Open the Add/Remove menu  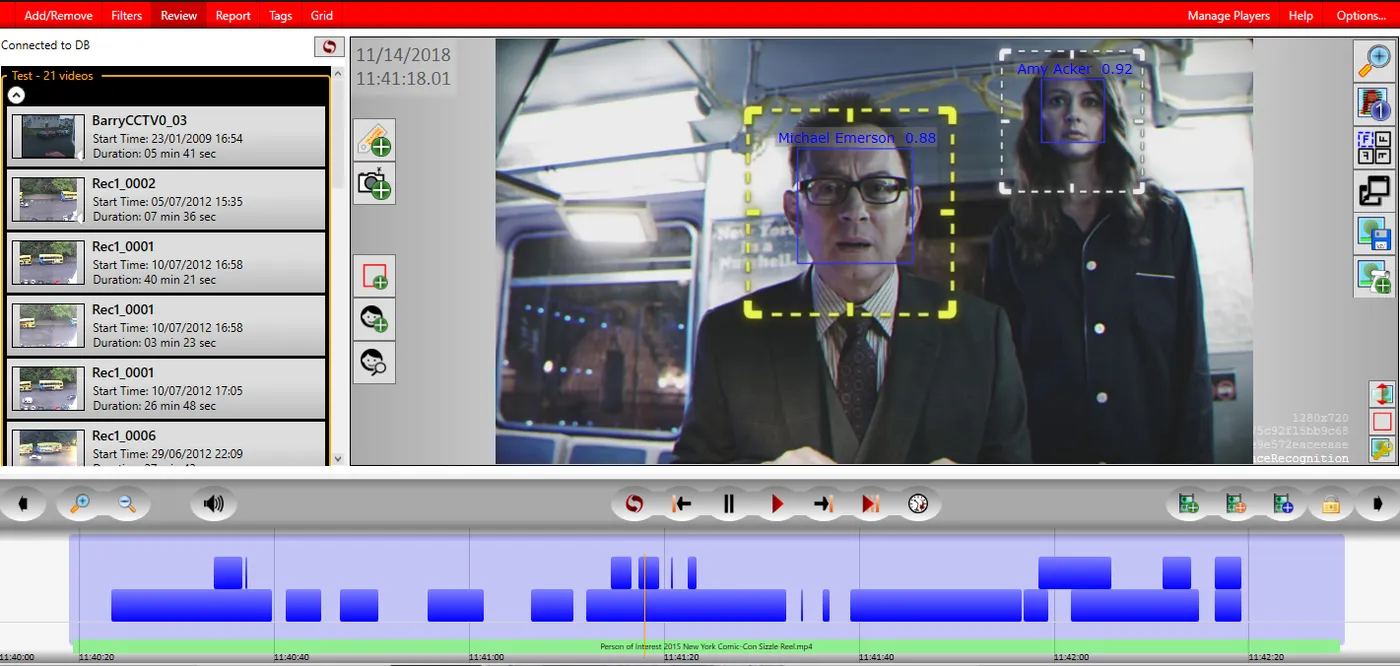[59, 15]
